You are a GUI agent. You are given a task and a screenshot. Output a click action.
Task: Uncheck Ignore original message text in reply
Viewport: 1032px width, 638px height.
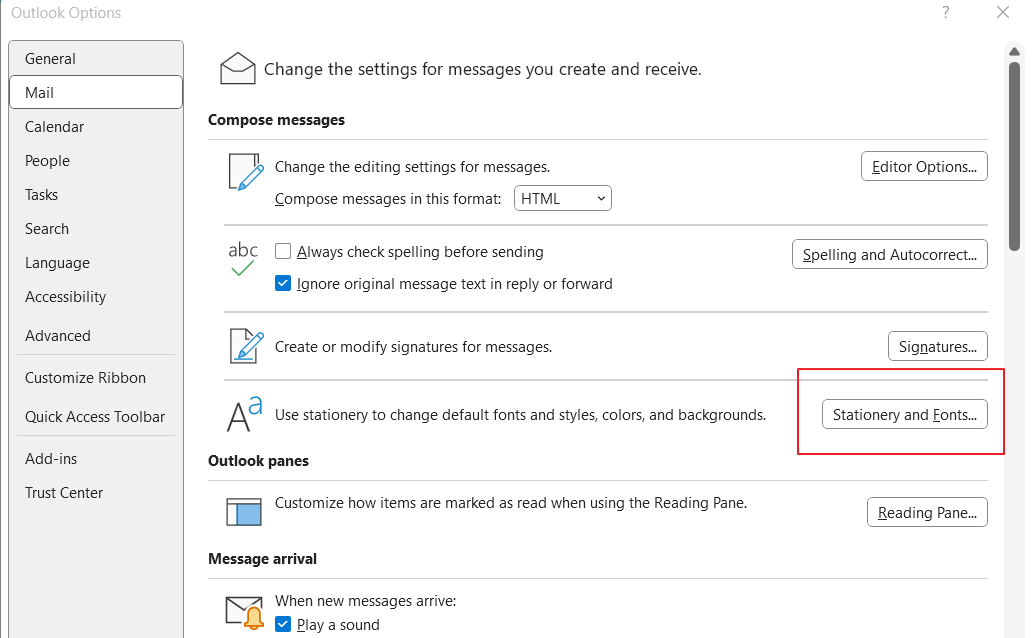pyautogui.click(x=283, y=284)
